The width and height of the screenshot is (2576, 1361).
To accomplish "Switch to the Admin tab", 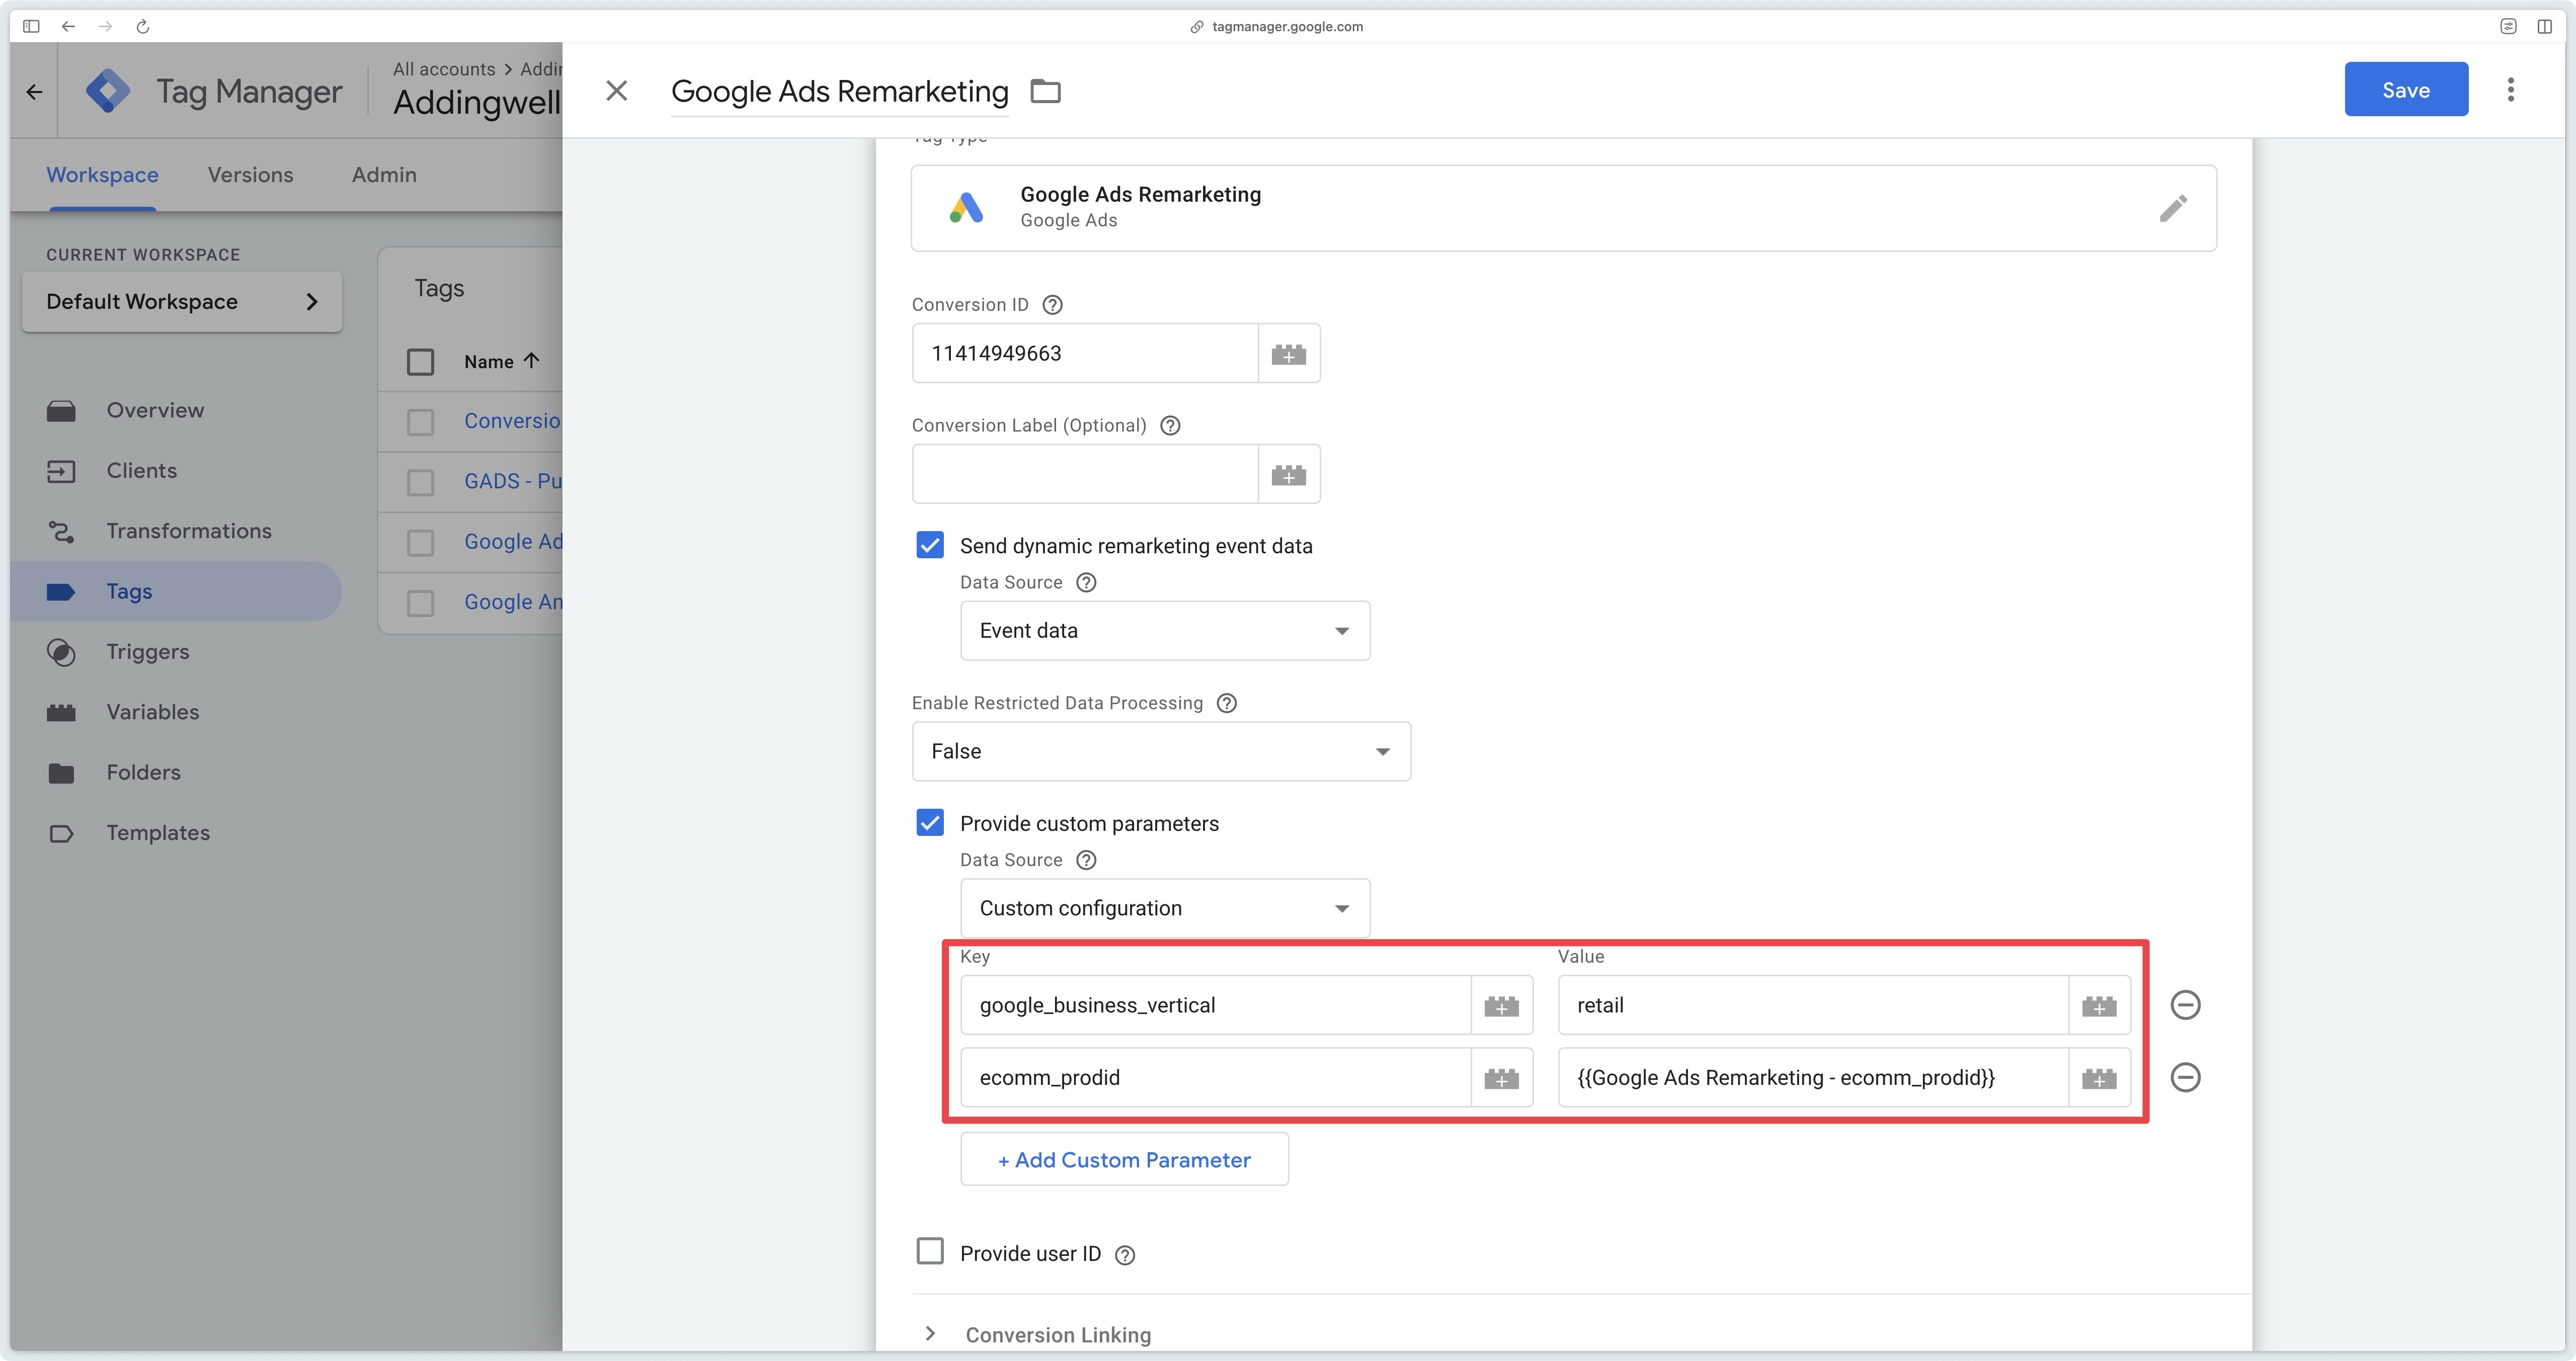I will click(384, 175).
